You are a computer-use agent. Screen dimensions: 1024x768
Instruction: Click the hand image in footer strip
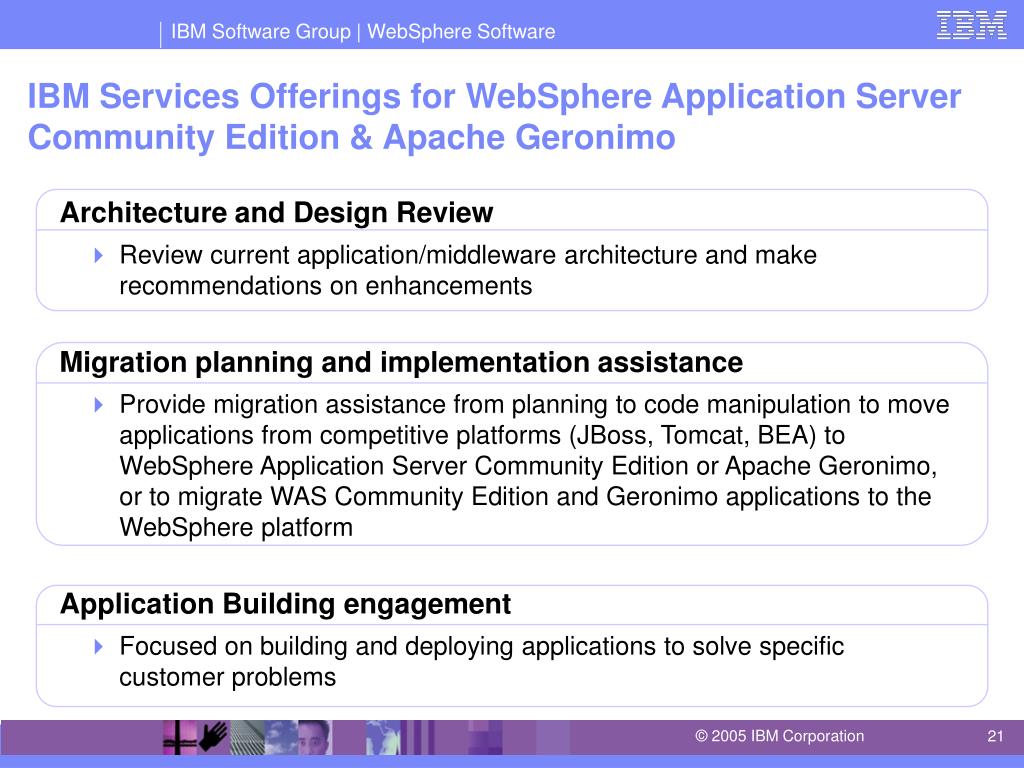(x=213, y=737)
